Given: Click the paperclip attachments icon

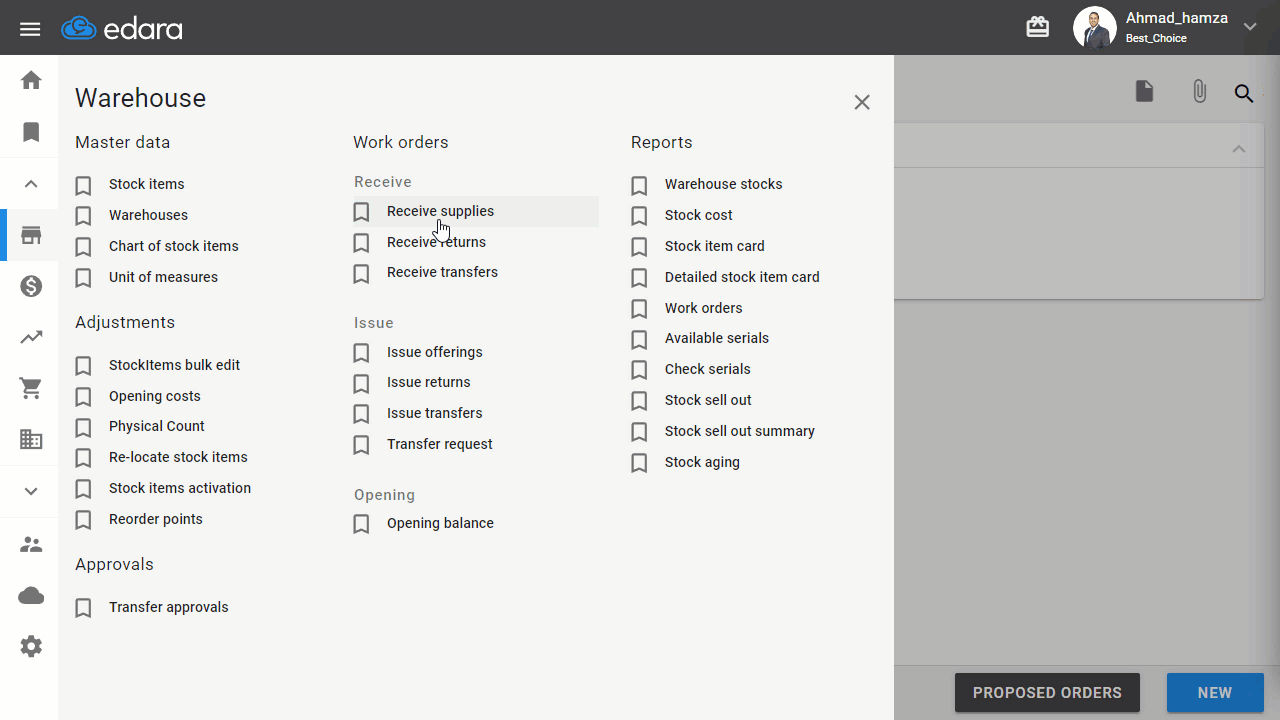Looking at the screenshot, I should 1199,92.
